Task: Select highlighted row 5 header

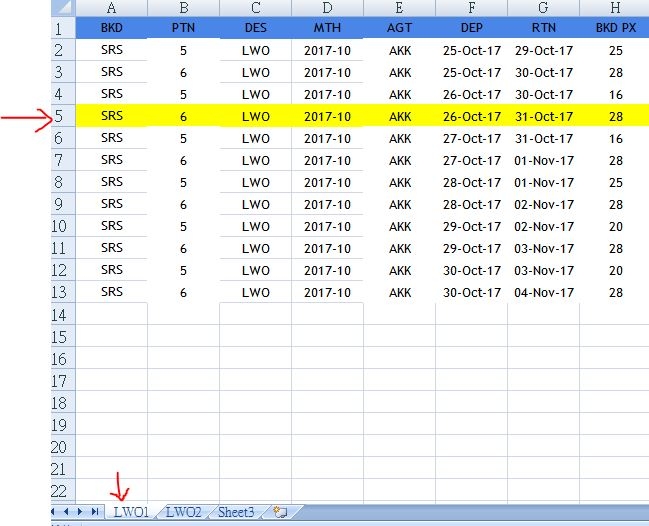Action: [x=63, y=116]
